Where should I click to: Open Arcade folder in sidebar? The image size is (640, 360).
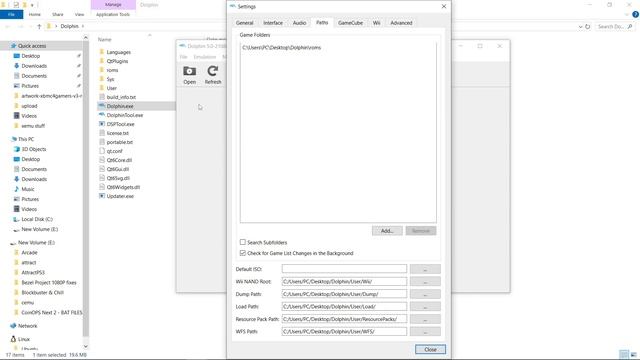click(29, 253)
